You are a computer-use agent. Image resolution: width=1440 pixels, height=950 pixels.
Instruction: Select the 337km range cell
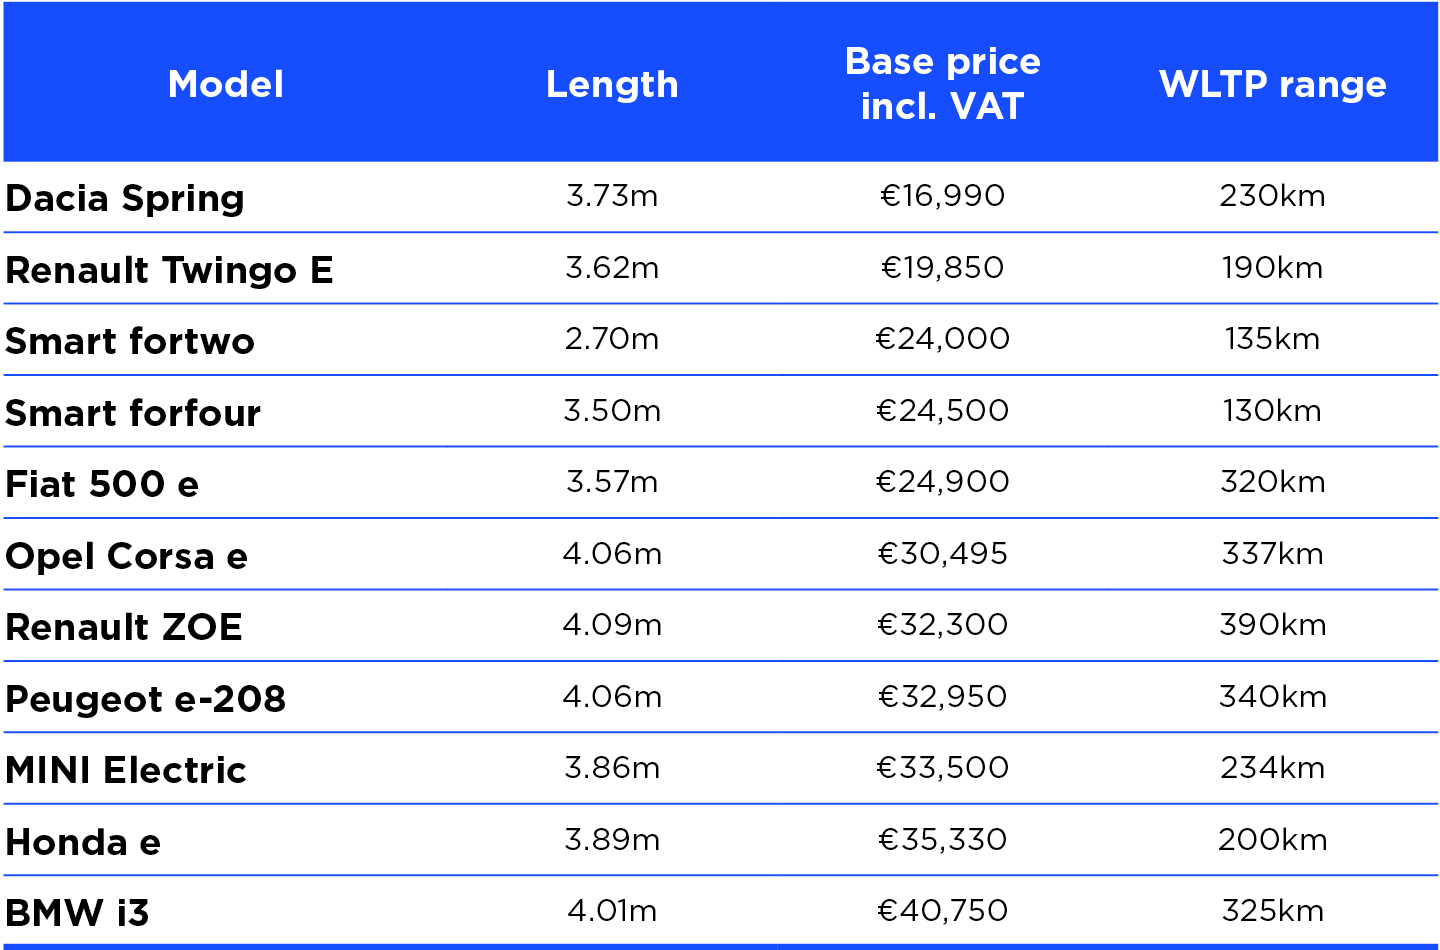click(x=1273, y=553)
